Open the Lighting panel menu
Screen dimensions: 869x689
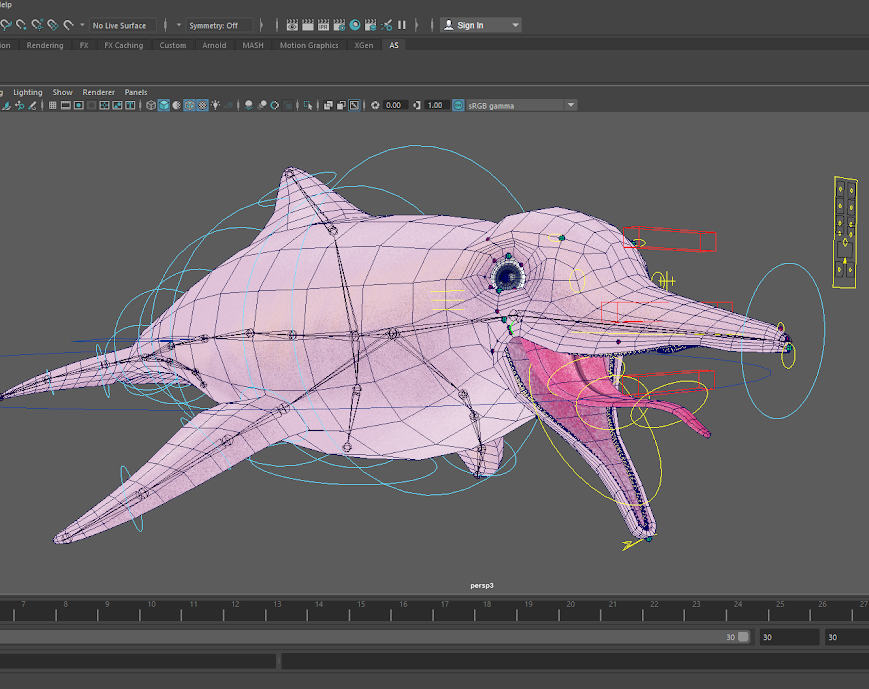tap(27, 92)
